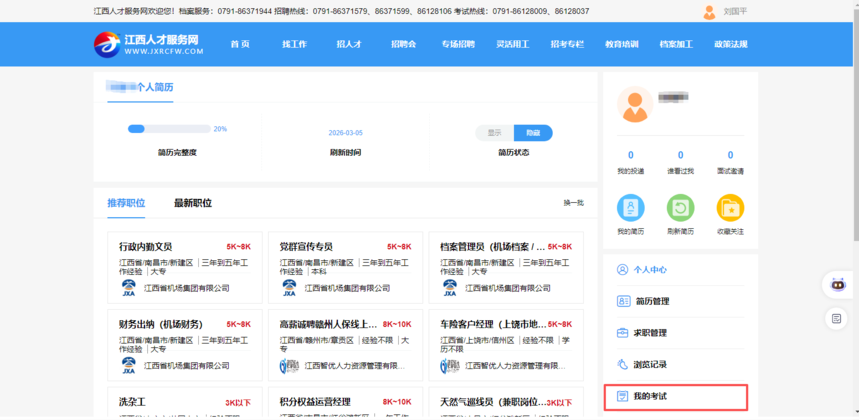This screenshot has height=420, width=859.
Task: Open the robot chat assistant icon
Action: point(837,285)
